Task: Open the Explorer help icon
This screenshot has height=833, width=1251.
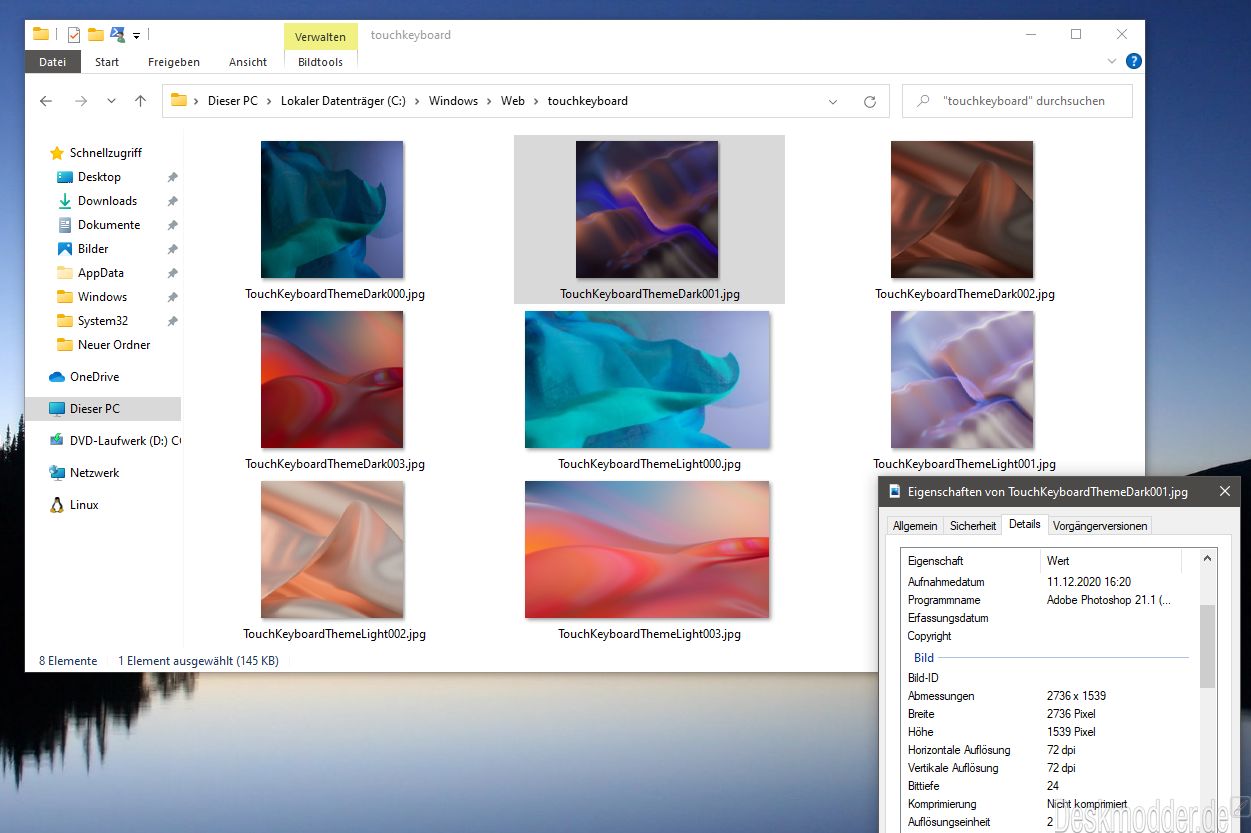Action: (1134, 61)
